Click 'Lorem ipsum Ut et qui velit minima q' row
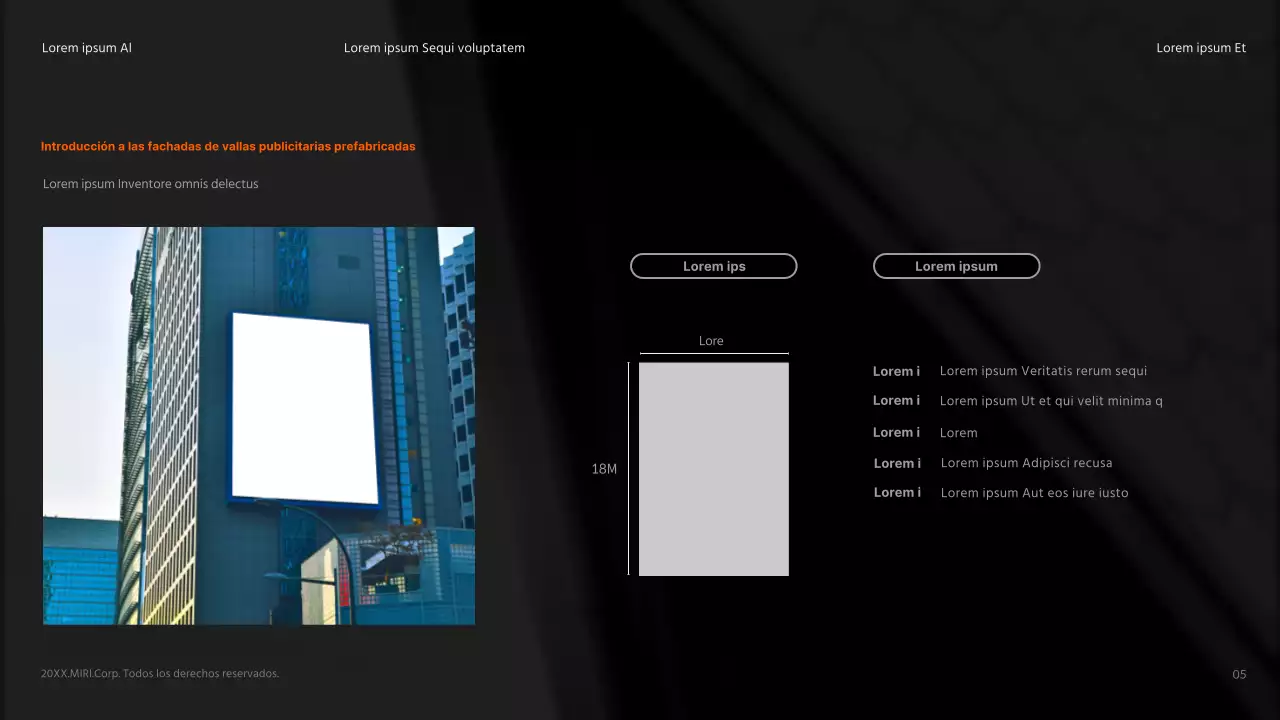Screen dimensions: 1280x720 coord(1051,401)
